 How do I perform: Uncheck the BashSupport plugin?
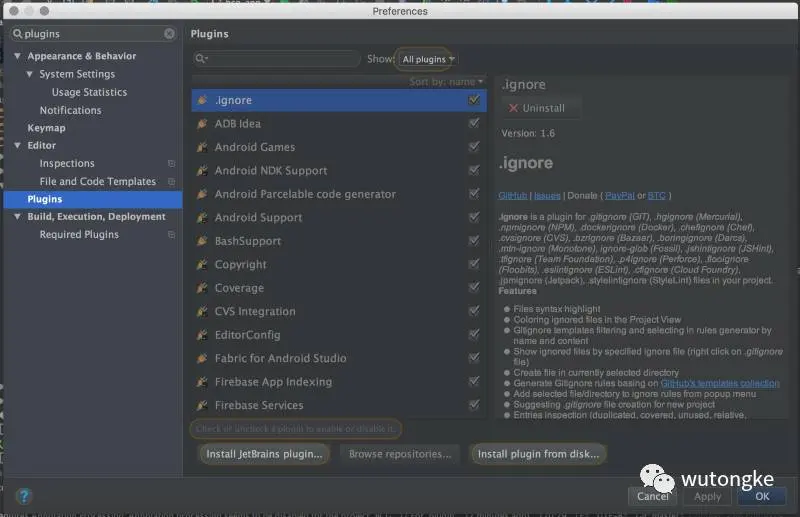(474, 240)
